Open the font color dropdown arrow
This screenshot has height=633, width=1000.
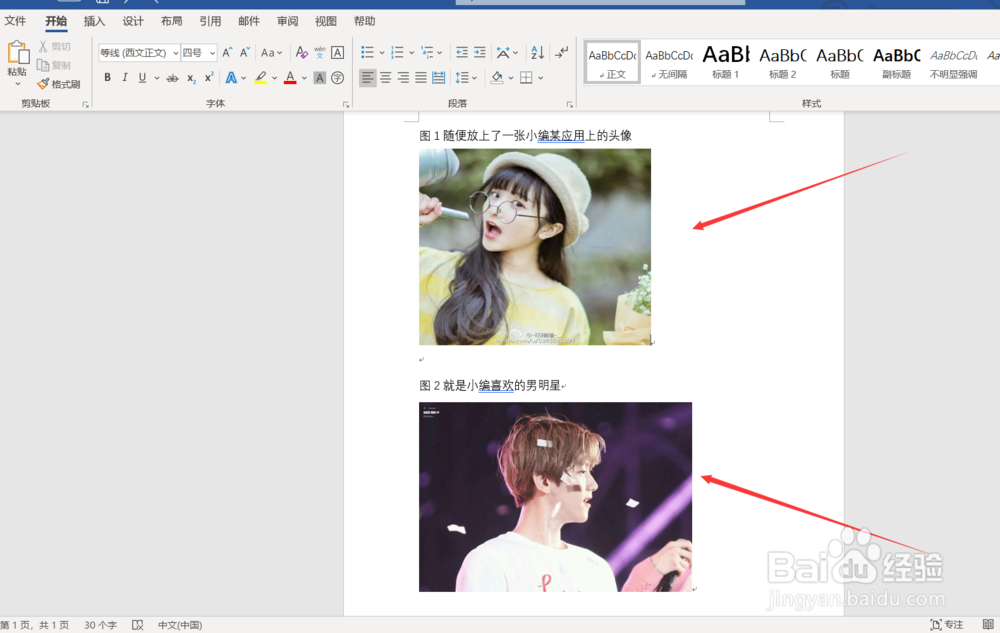(x=303, y=78)
